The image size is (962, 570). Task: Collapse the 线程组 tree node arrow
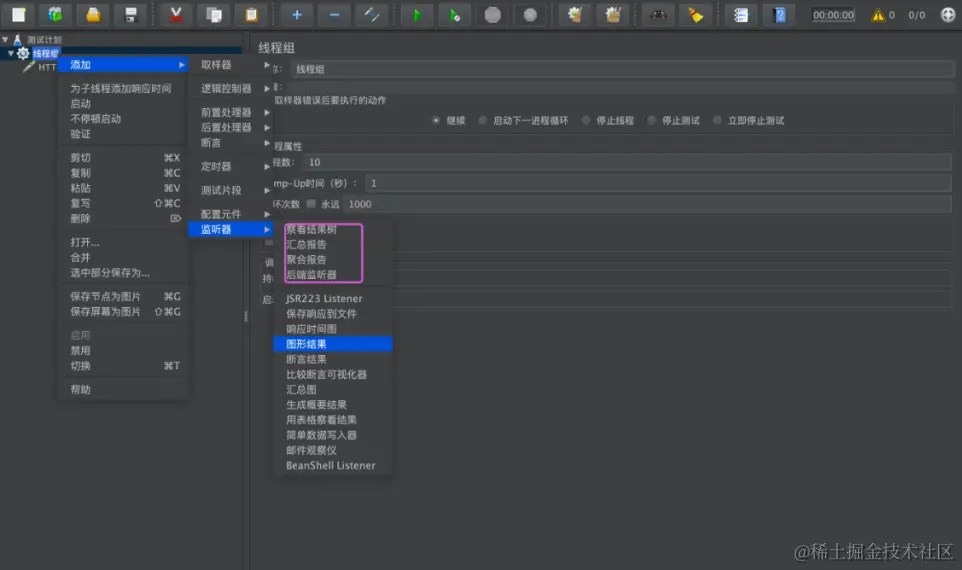pos(11,53)
